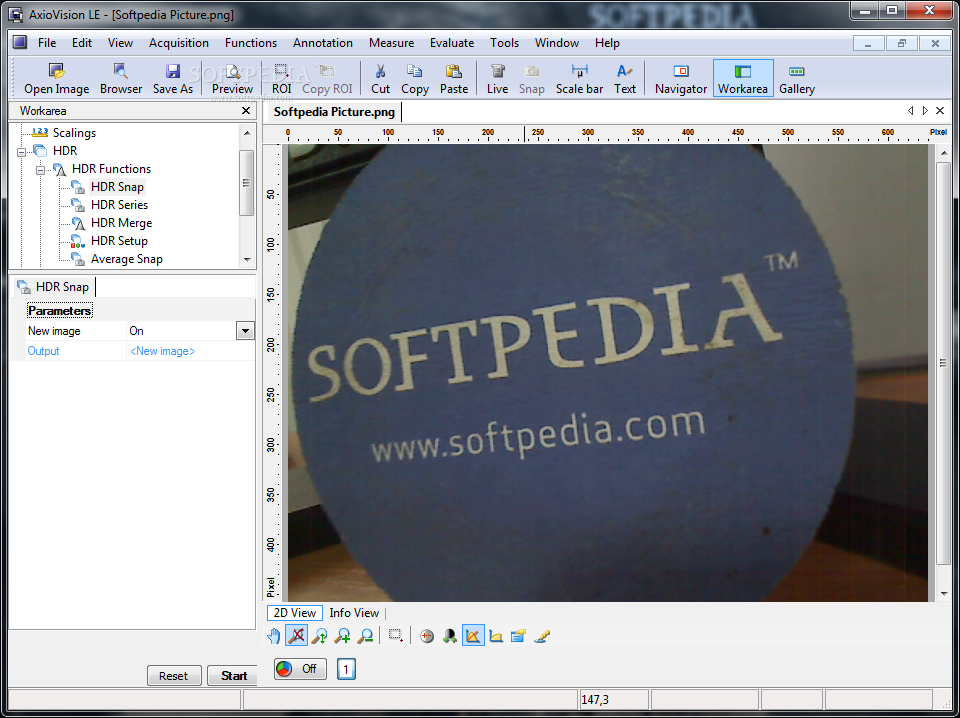Open the Window menu
Screen dimensions: 960x718
(x=557, y=43)
